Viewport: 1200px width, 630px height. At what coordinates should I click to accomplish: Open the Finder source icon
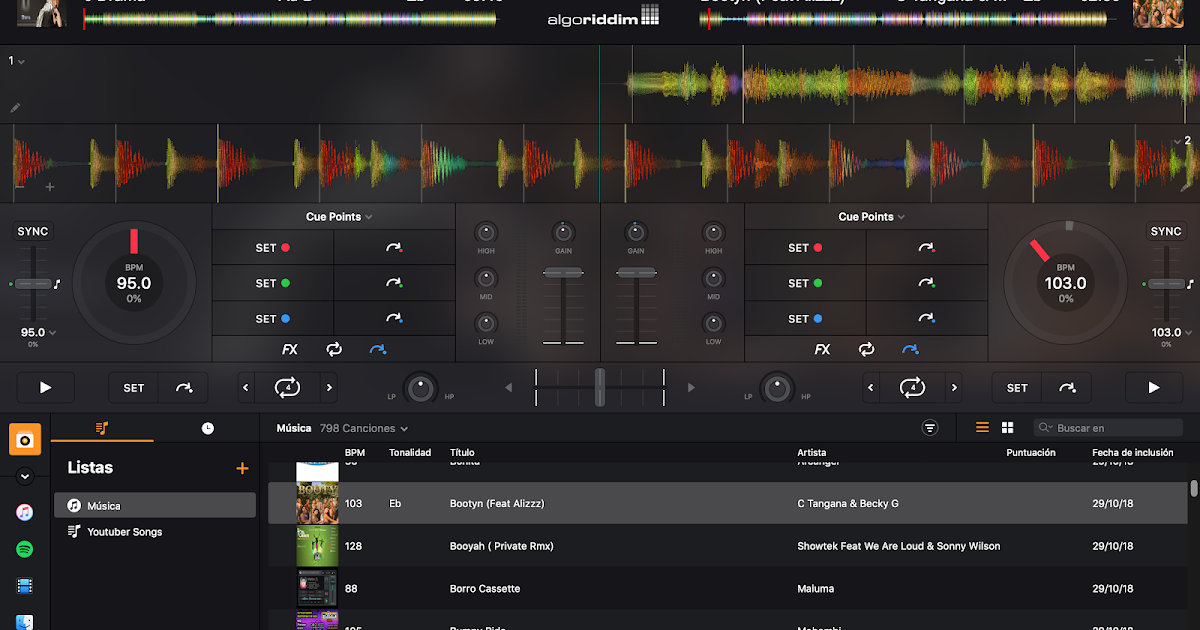click(25, 622)
